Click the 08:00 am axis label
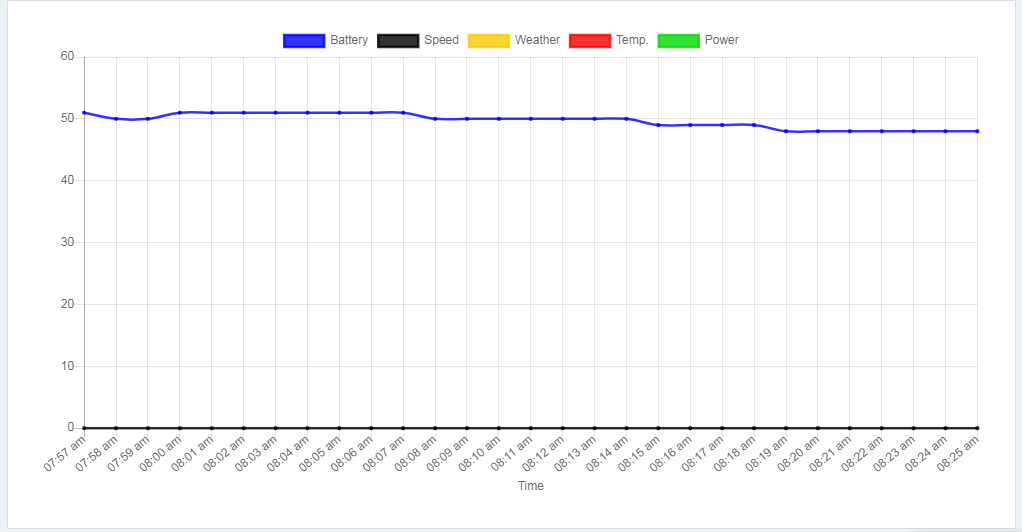Viewport: 1022px width, 532px height. 160,453
